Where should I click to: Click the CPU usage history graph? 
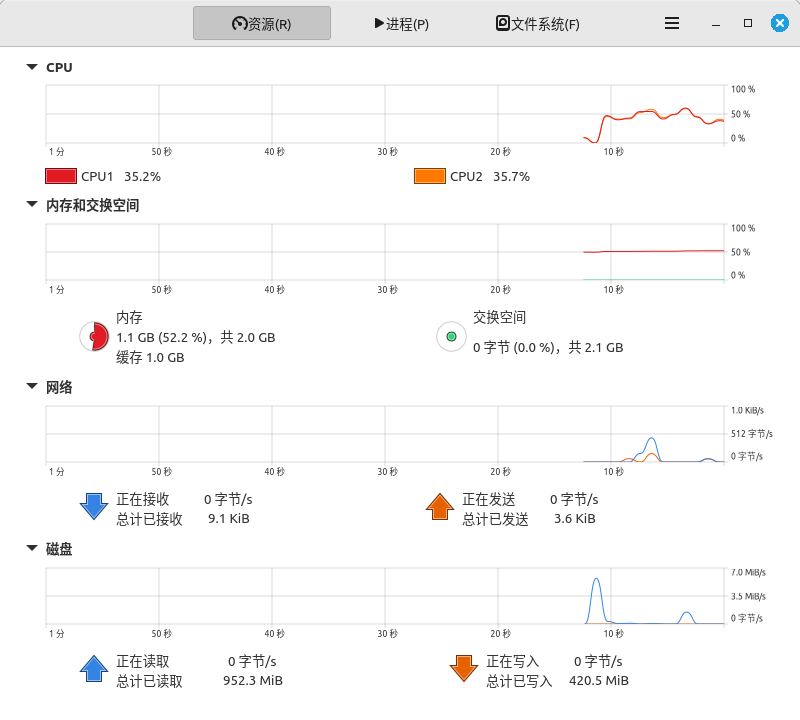click(x=385, y=114)
